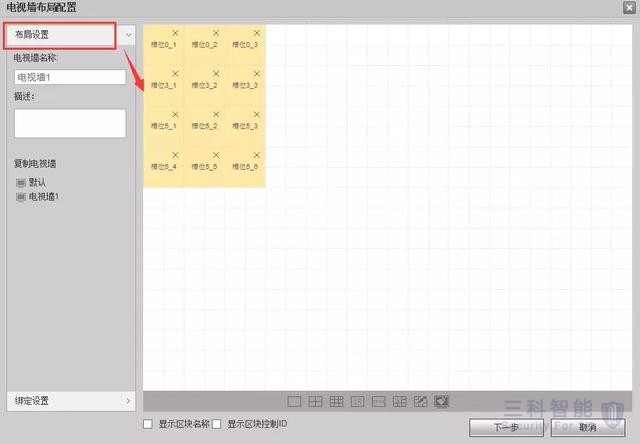
Task: Select the 2x2 grid layout icon
Action: (x=315, y=401)
